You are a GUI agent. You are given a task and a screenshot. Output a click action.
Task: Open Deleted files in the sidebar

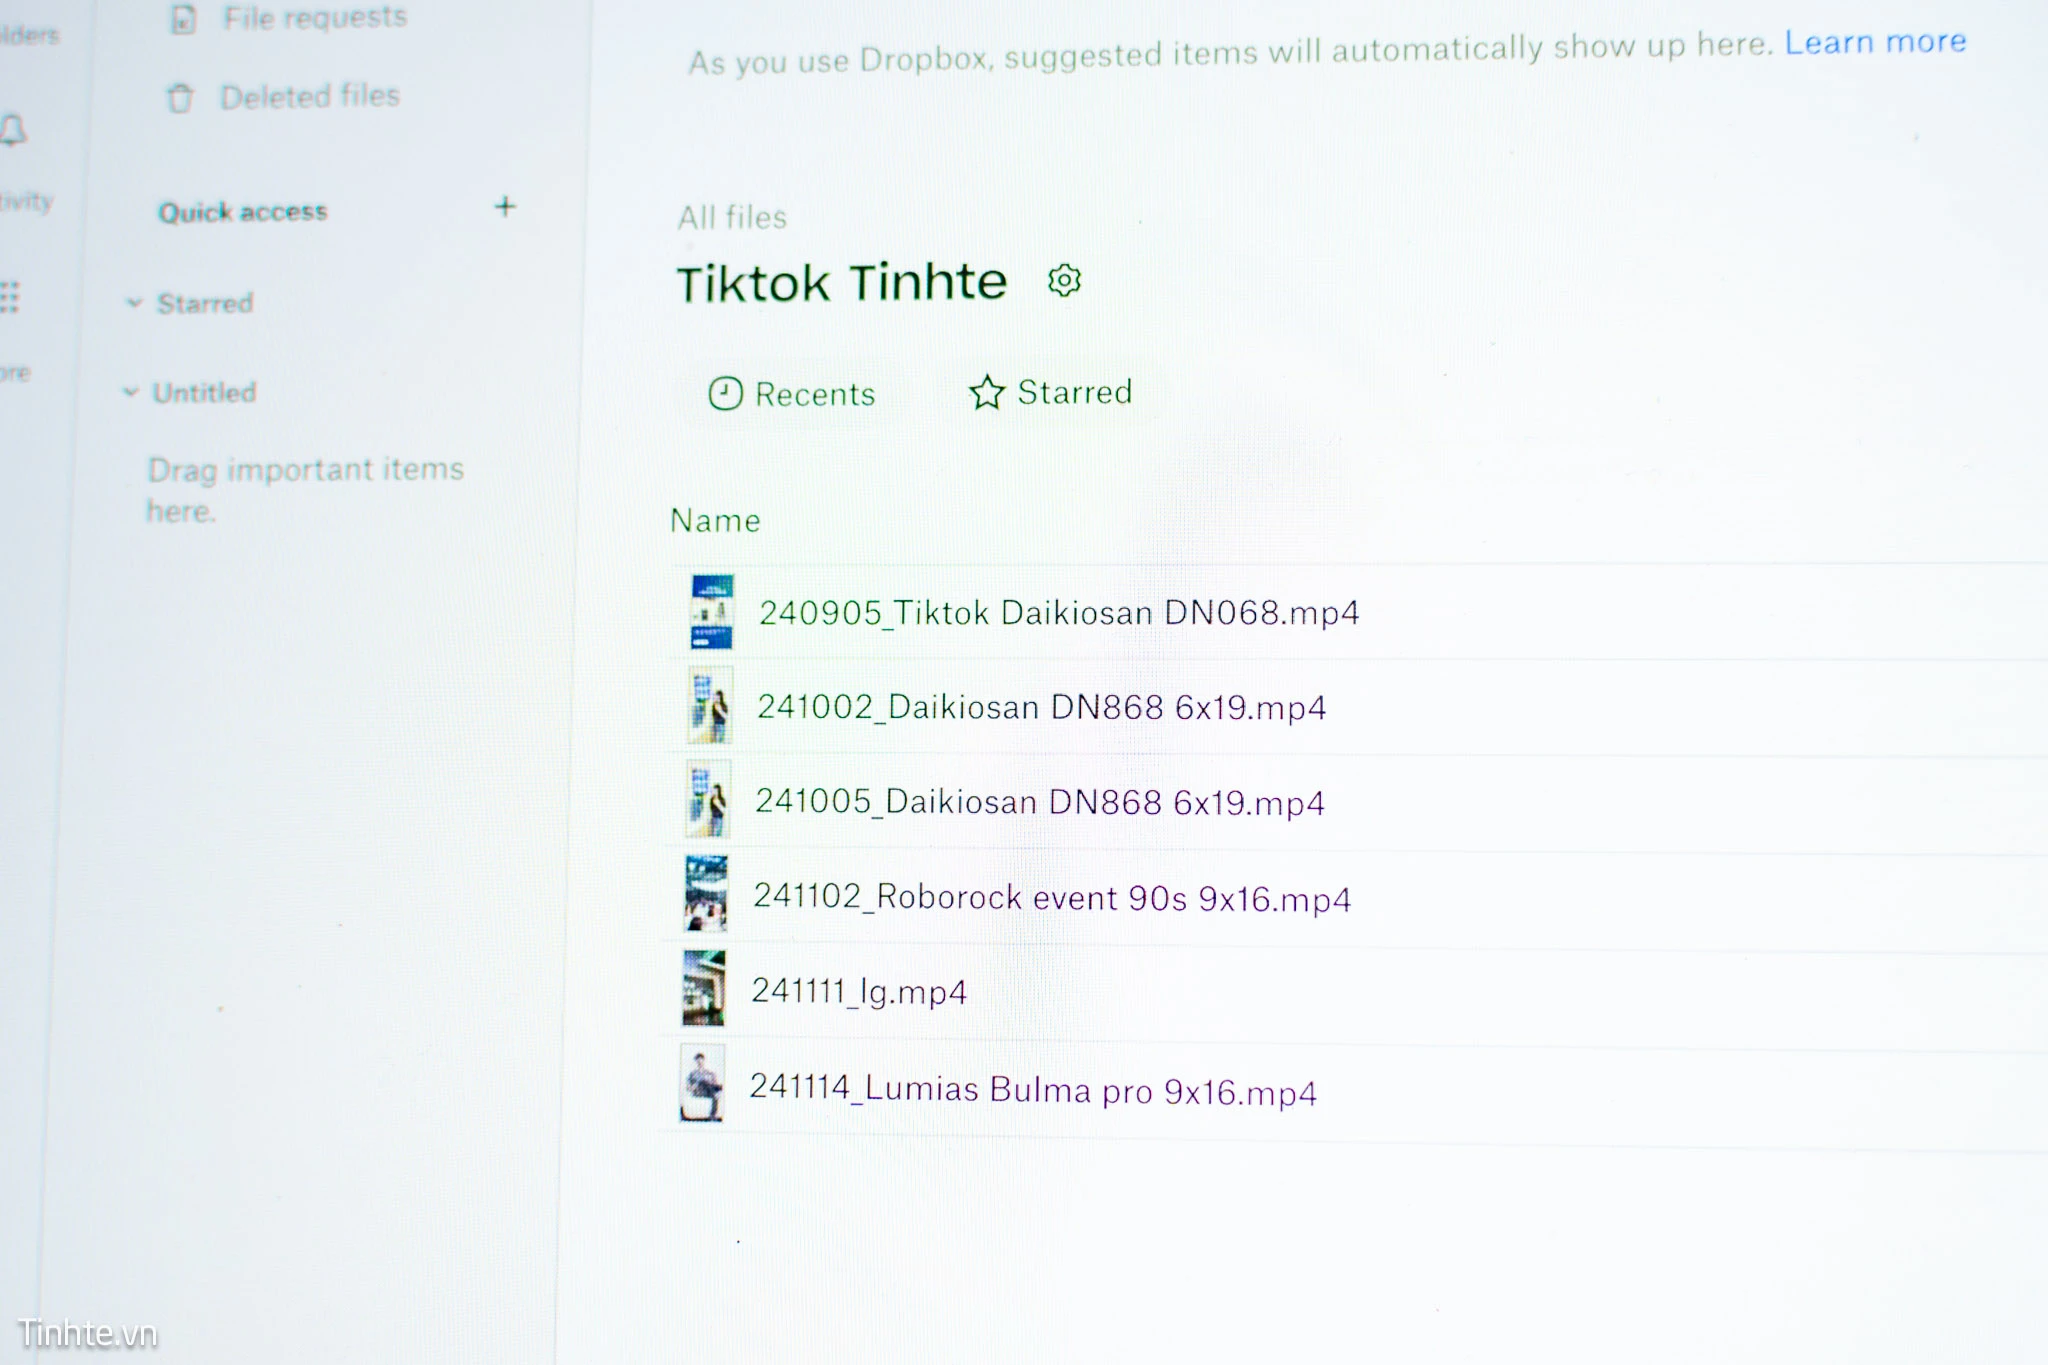click(x=309, y=96)
